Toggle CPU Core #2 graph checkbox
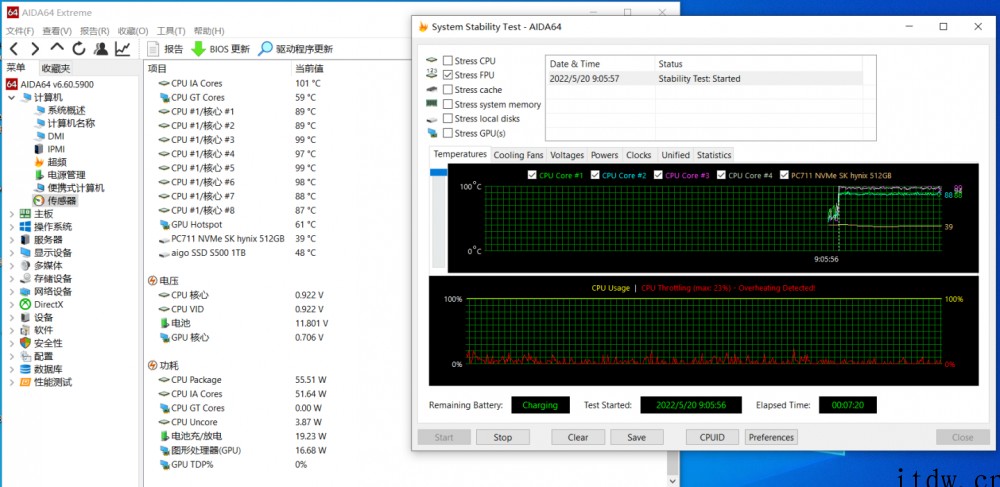 [596, 175]
